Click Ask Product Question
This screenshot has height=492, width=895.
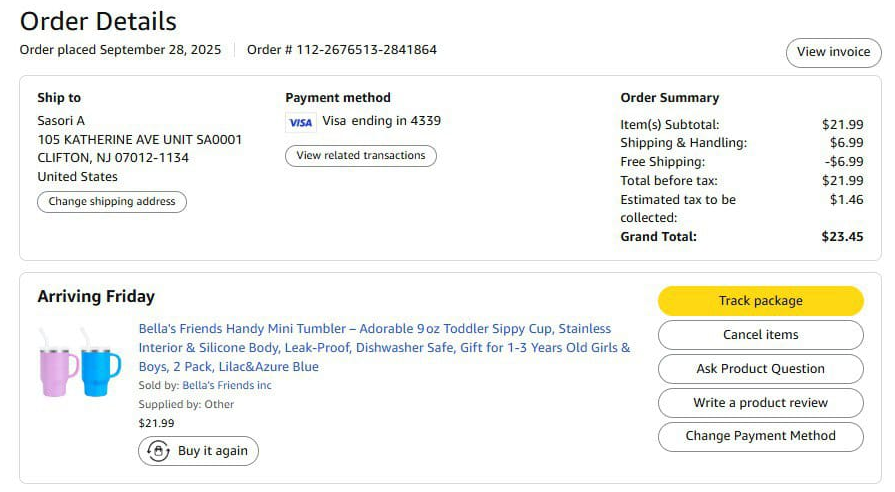(x=760, y=369)
